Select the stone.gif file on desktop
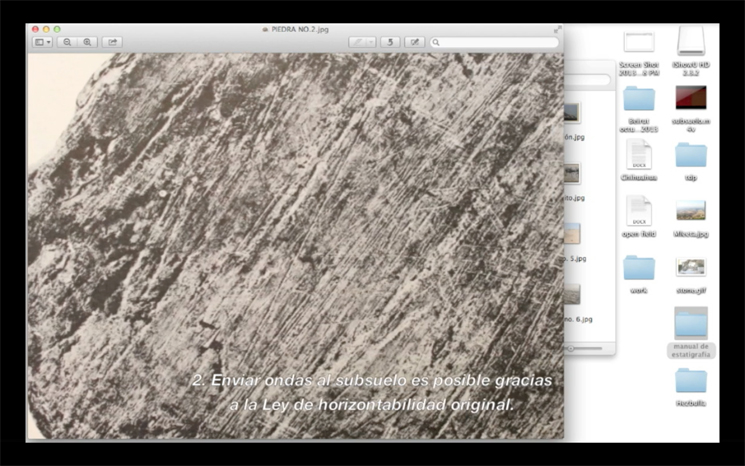 coord(690,267)
